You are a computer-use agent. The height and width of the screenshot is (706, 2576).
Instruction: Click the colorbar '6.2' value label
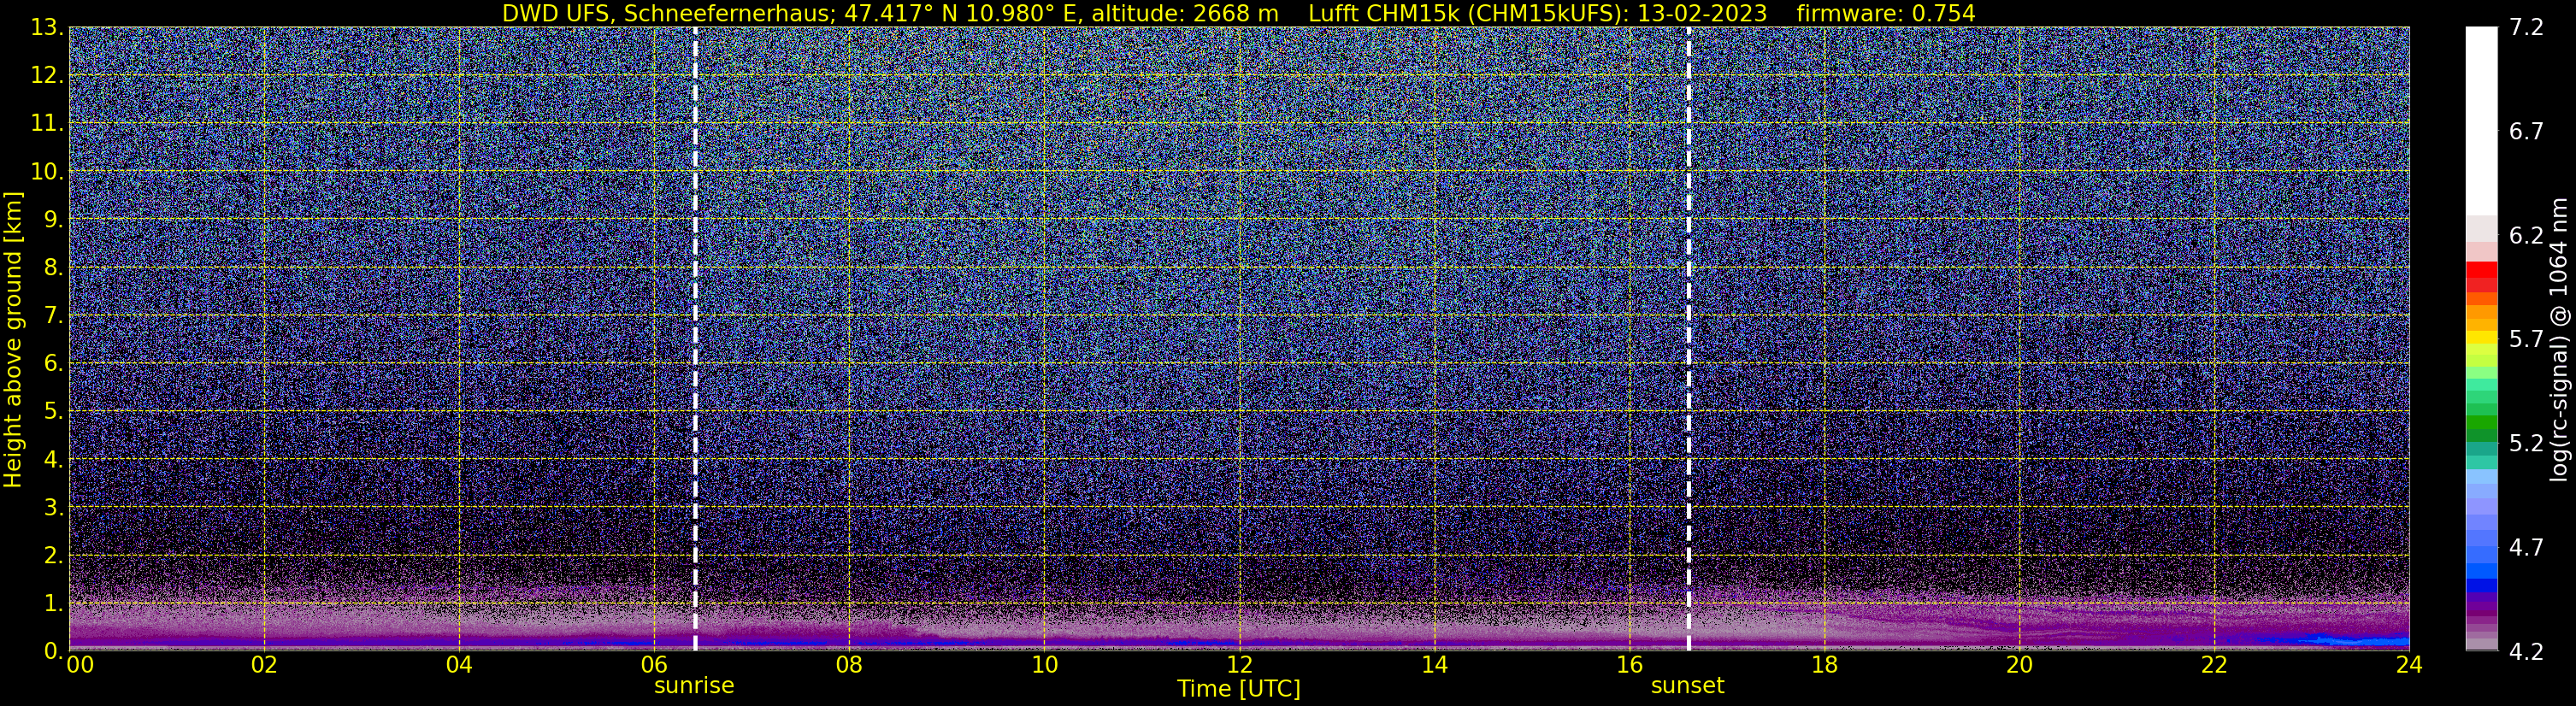pos(2526,236)
